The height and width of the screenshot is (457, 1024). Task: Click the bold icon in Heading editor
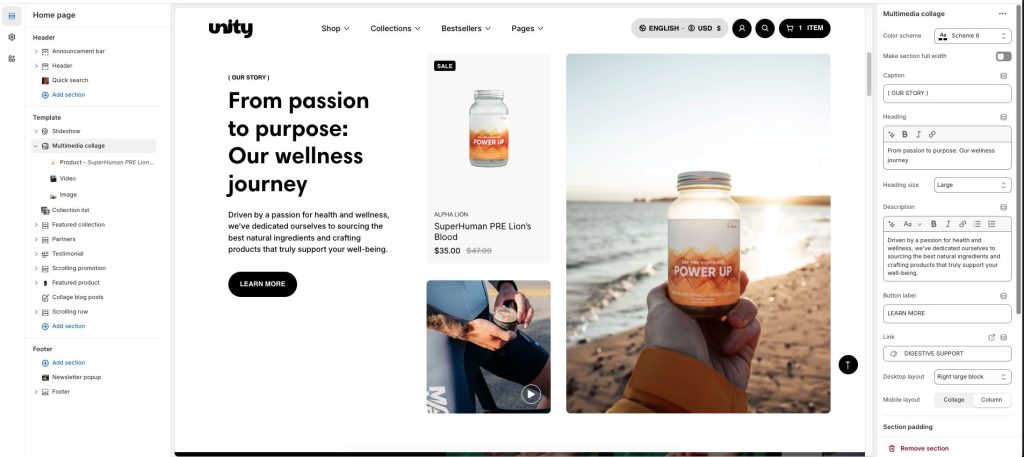tap(904, 134)
